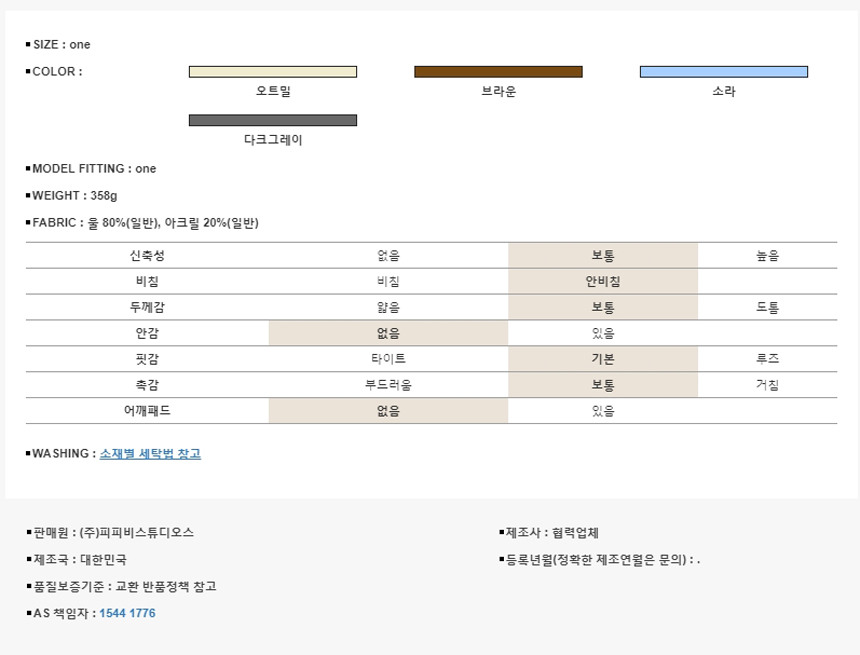860x655 pixels.
Task: Click the 품질보증기준 exchange and return policy text
Action: click(125, 587)
